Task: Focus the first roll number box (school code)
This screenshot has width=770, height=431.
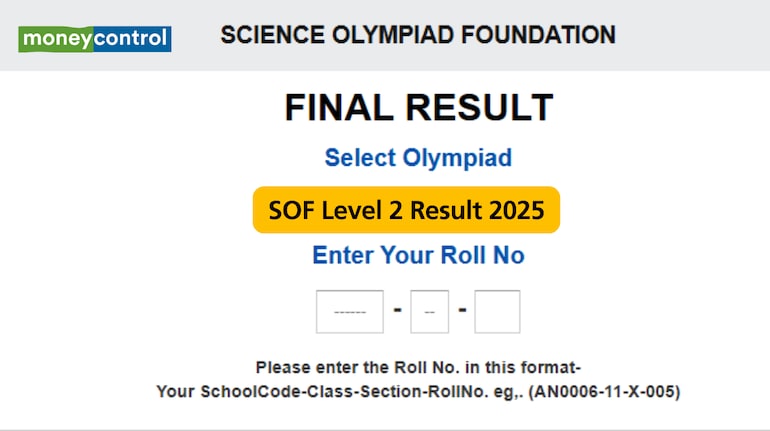Action: click(349, 311)
